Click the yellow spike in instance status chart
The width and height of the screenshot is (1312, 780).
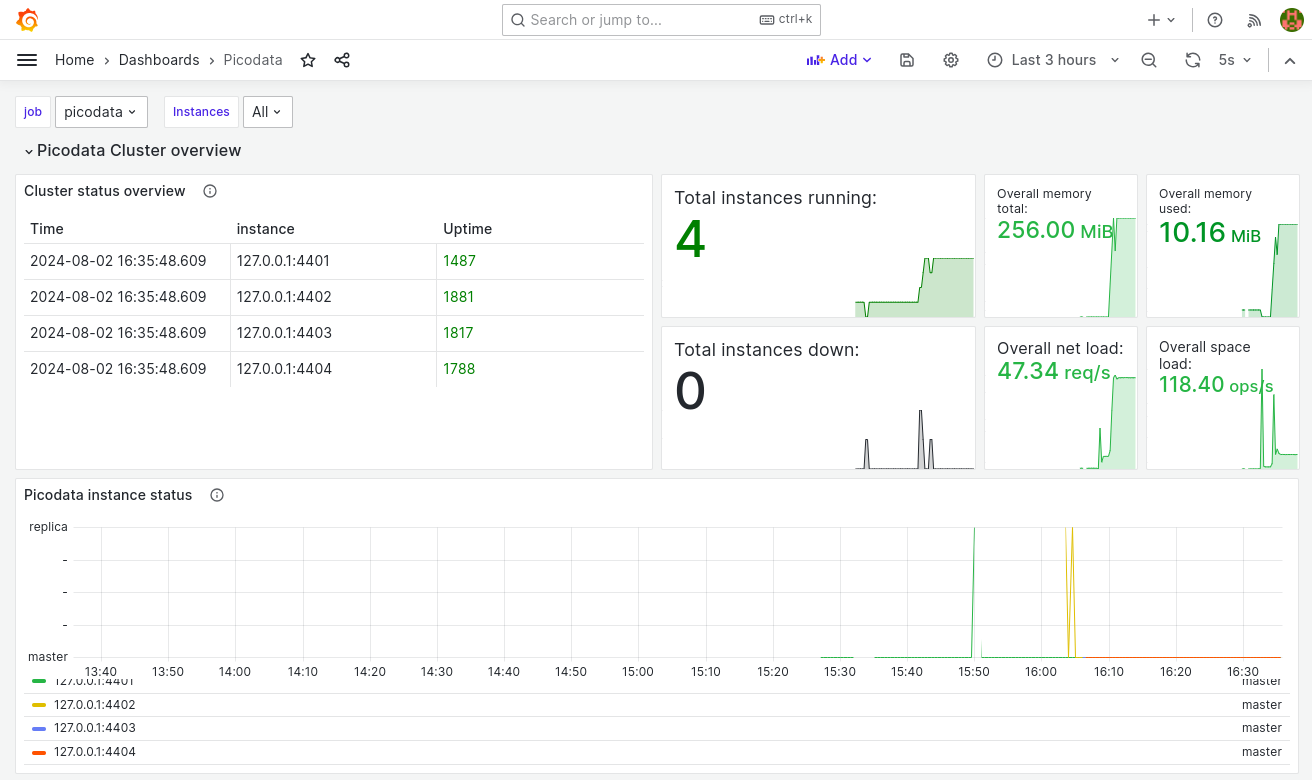(x=1070, y=590)
